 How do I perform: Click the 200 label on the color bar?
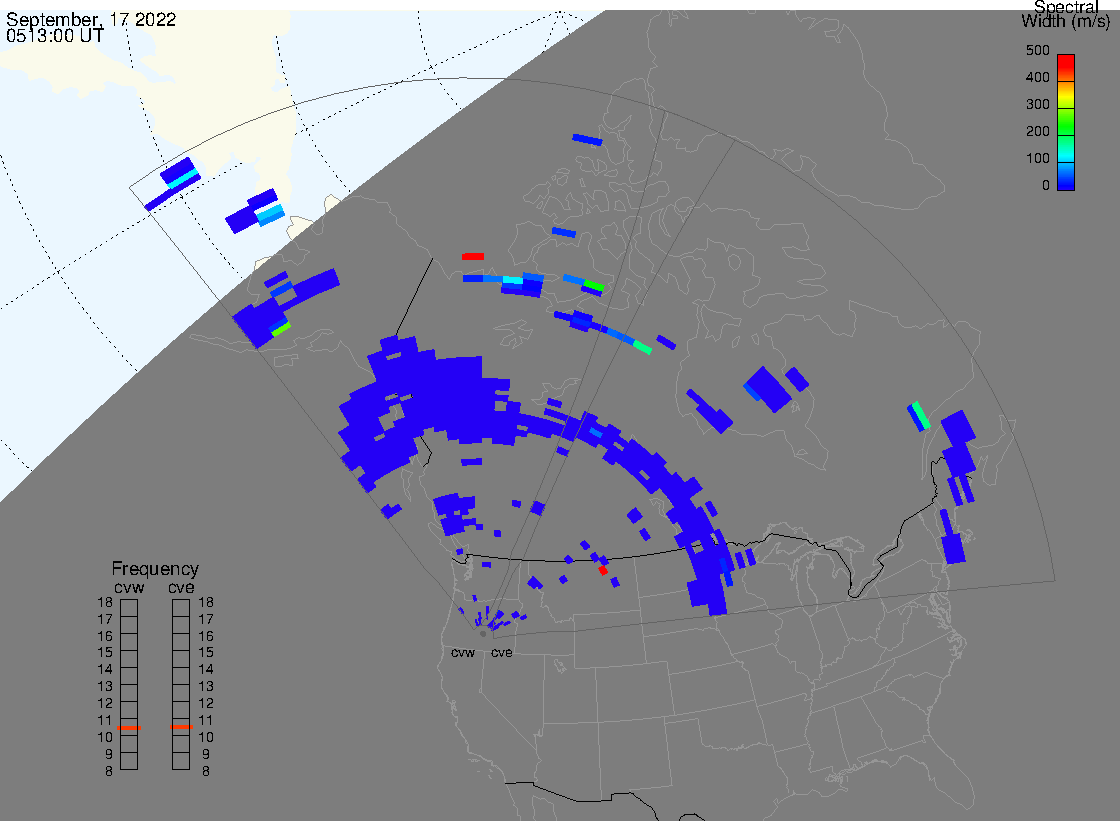coord(1037,131)
